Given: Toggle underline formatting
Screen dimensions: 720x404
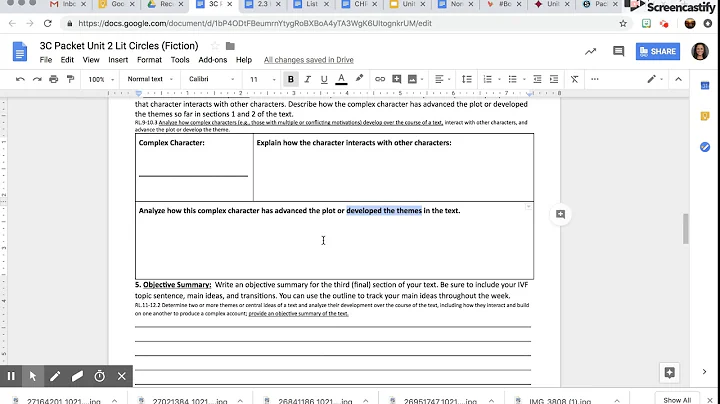Looking at the screenshot, I should click(324, 79).
